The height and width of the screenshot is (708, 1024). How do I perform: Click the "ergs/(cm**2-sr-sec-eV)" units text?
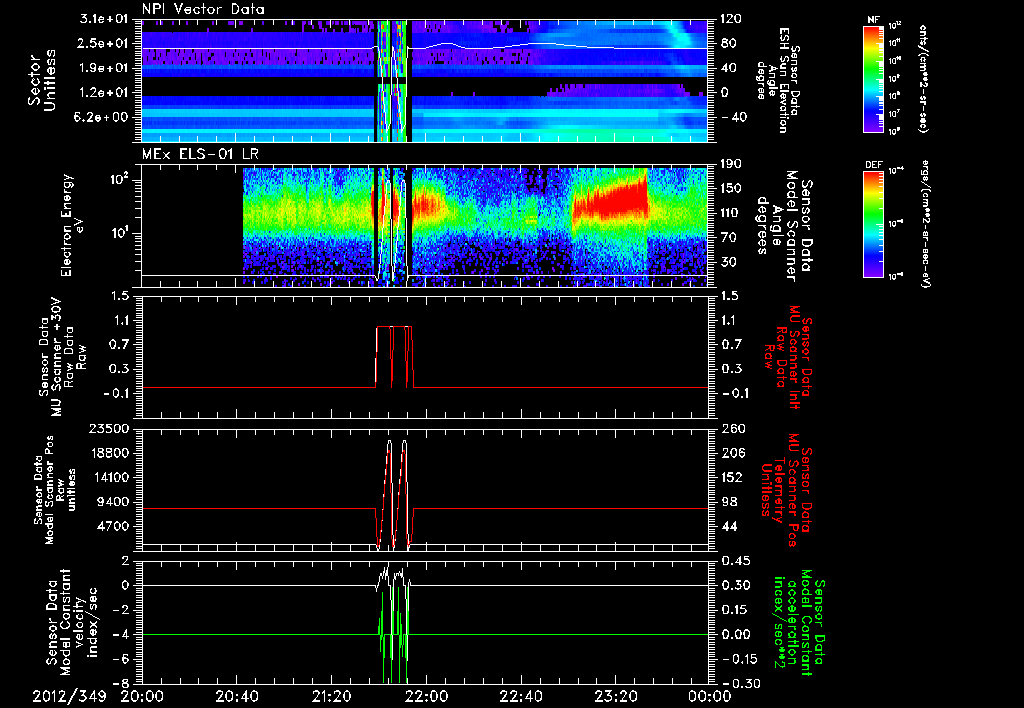coord(926,224)
